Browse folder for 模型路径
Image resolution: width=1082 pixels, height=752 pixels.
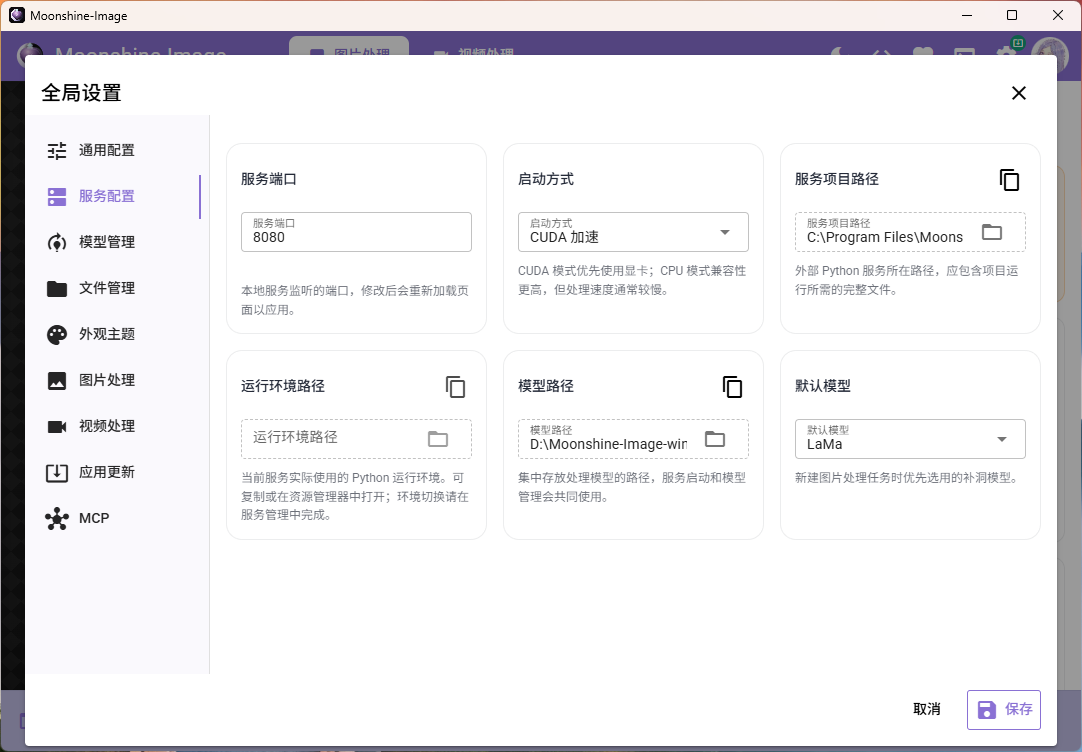[x=715, y=439]
